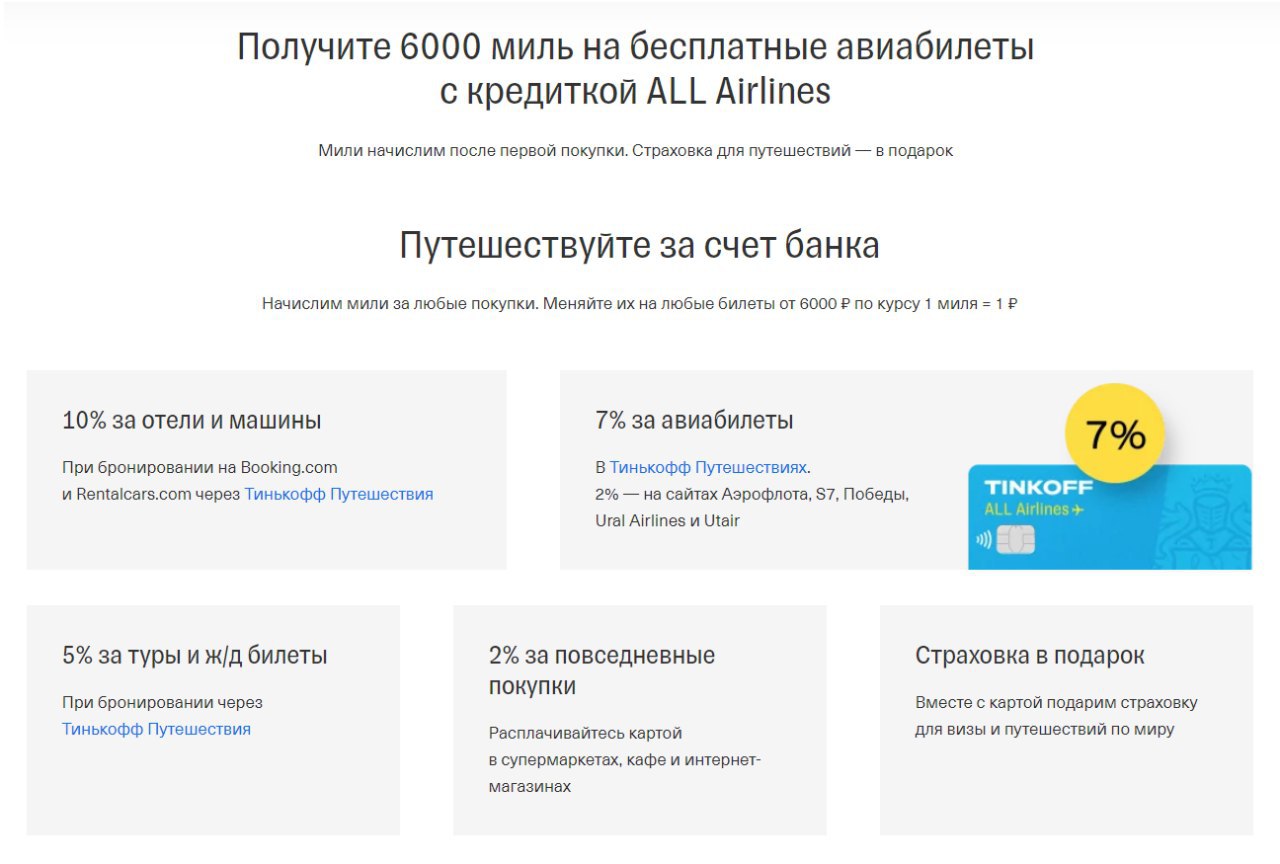The height and width of the screenshot is (864, 1280).
Task: Open Тинькофф Путешествия link in hotels card
Action: [x=339, y=494]
